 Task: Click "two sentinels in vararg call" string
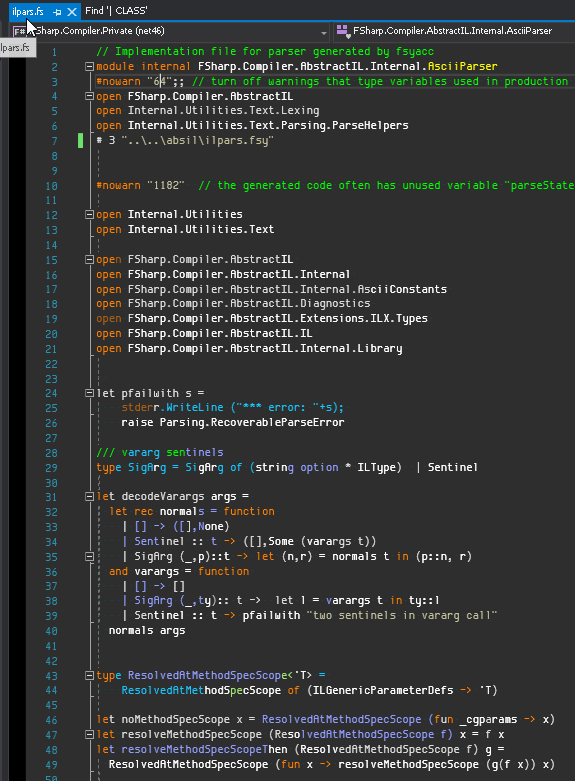coord(402,616)
